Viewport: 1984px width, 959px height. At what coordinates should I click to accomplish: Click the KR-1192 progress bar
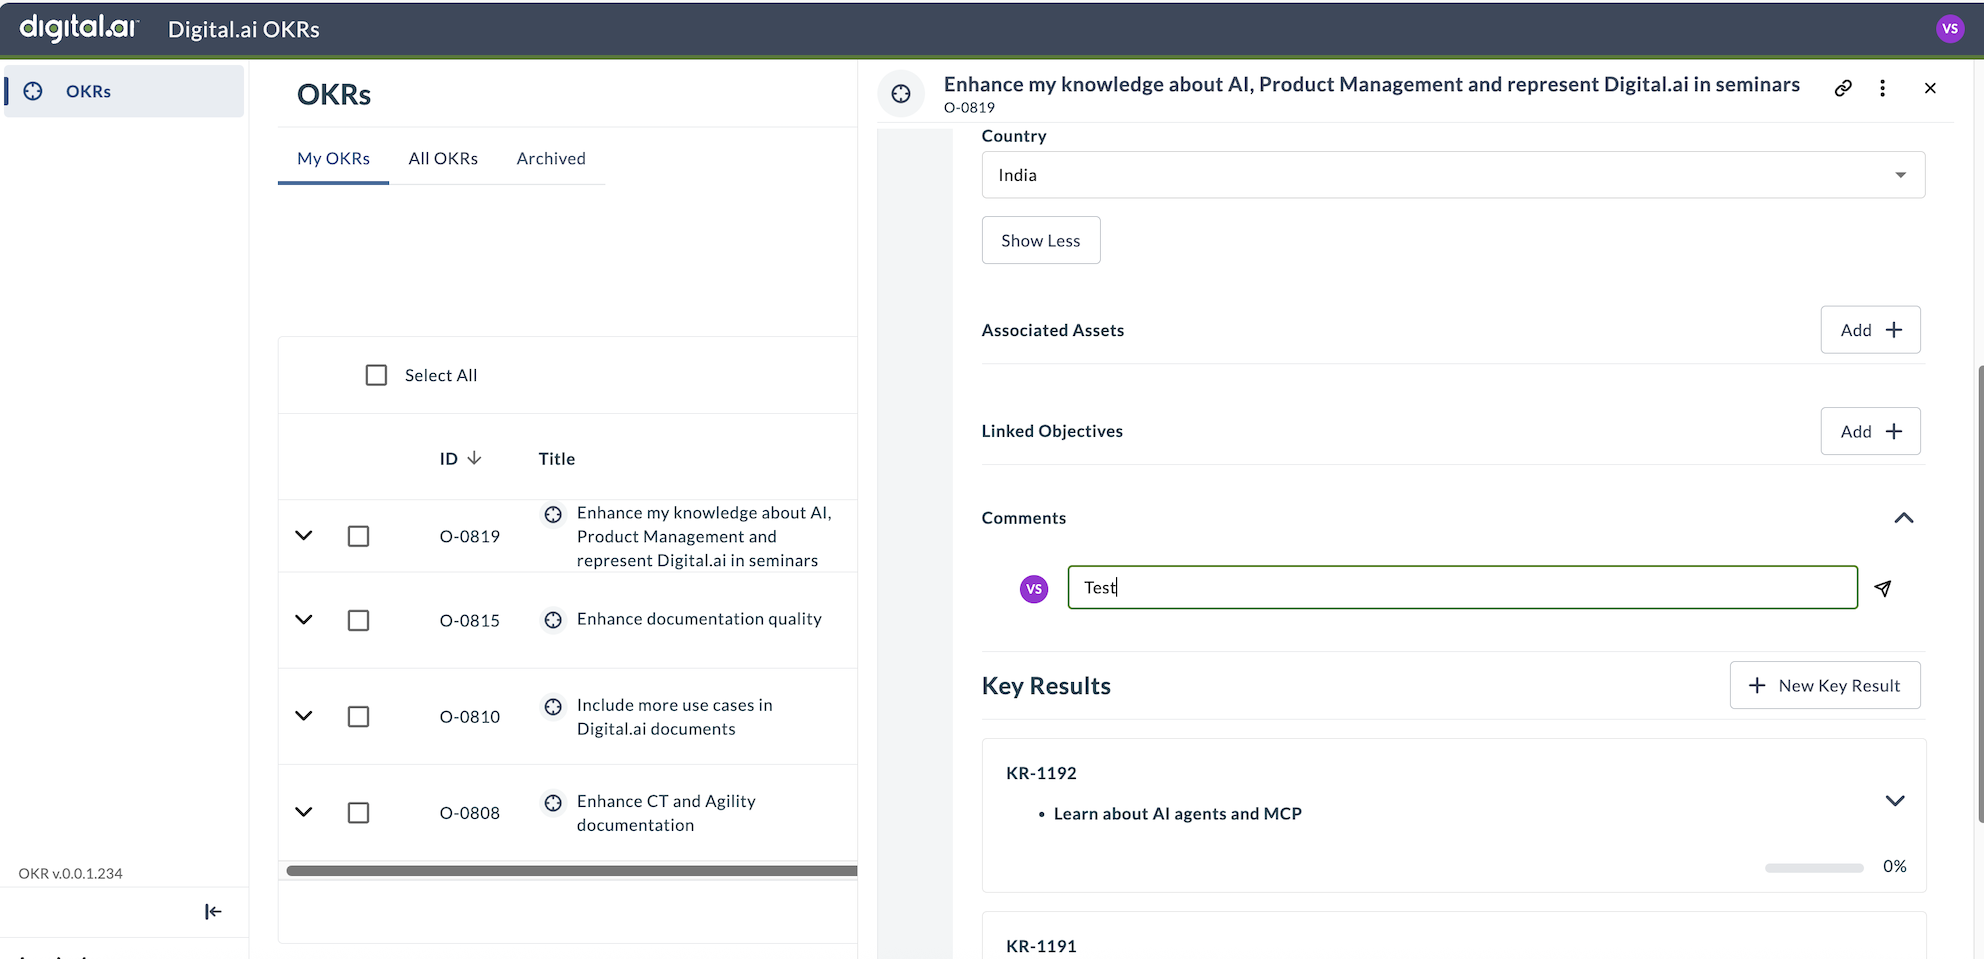pos(1814,868)
